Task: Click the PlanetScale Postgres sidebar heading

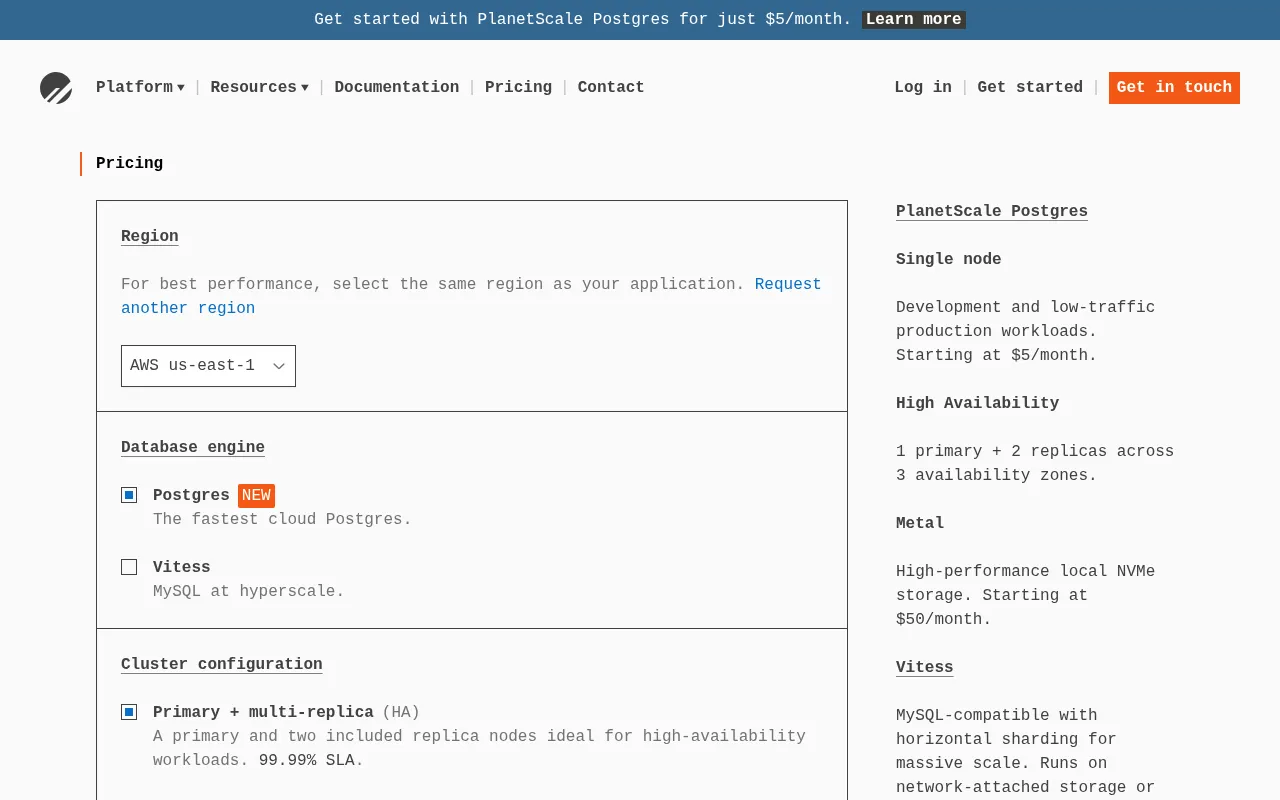Action: tap(992, 212)
